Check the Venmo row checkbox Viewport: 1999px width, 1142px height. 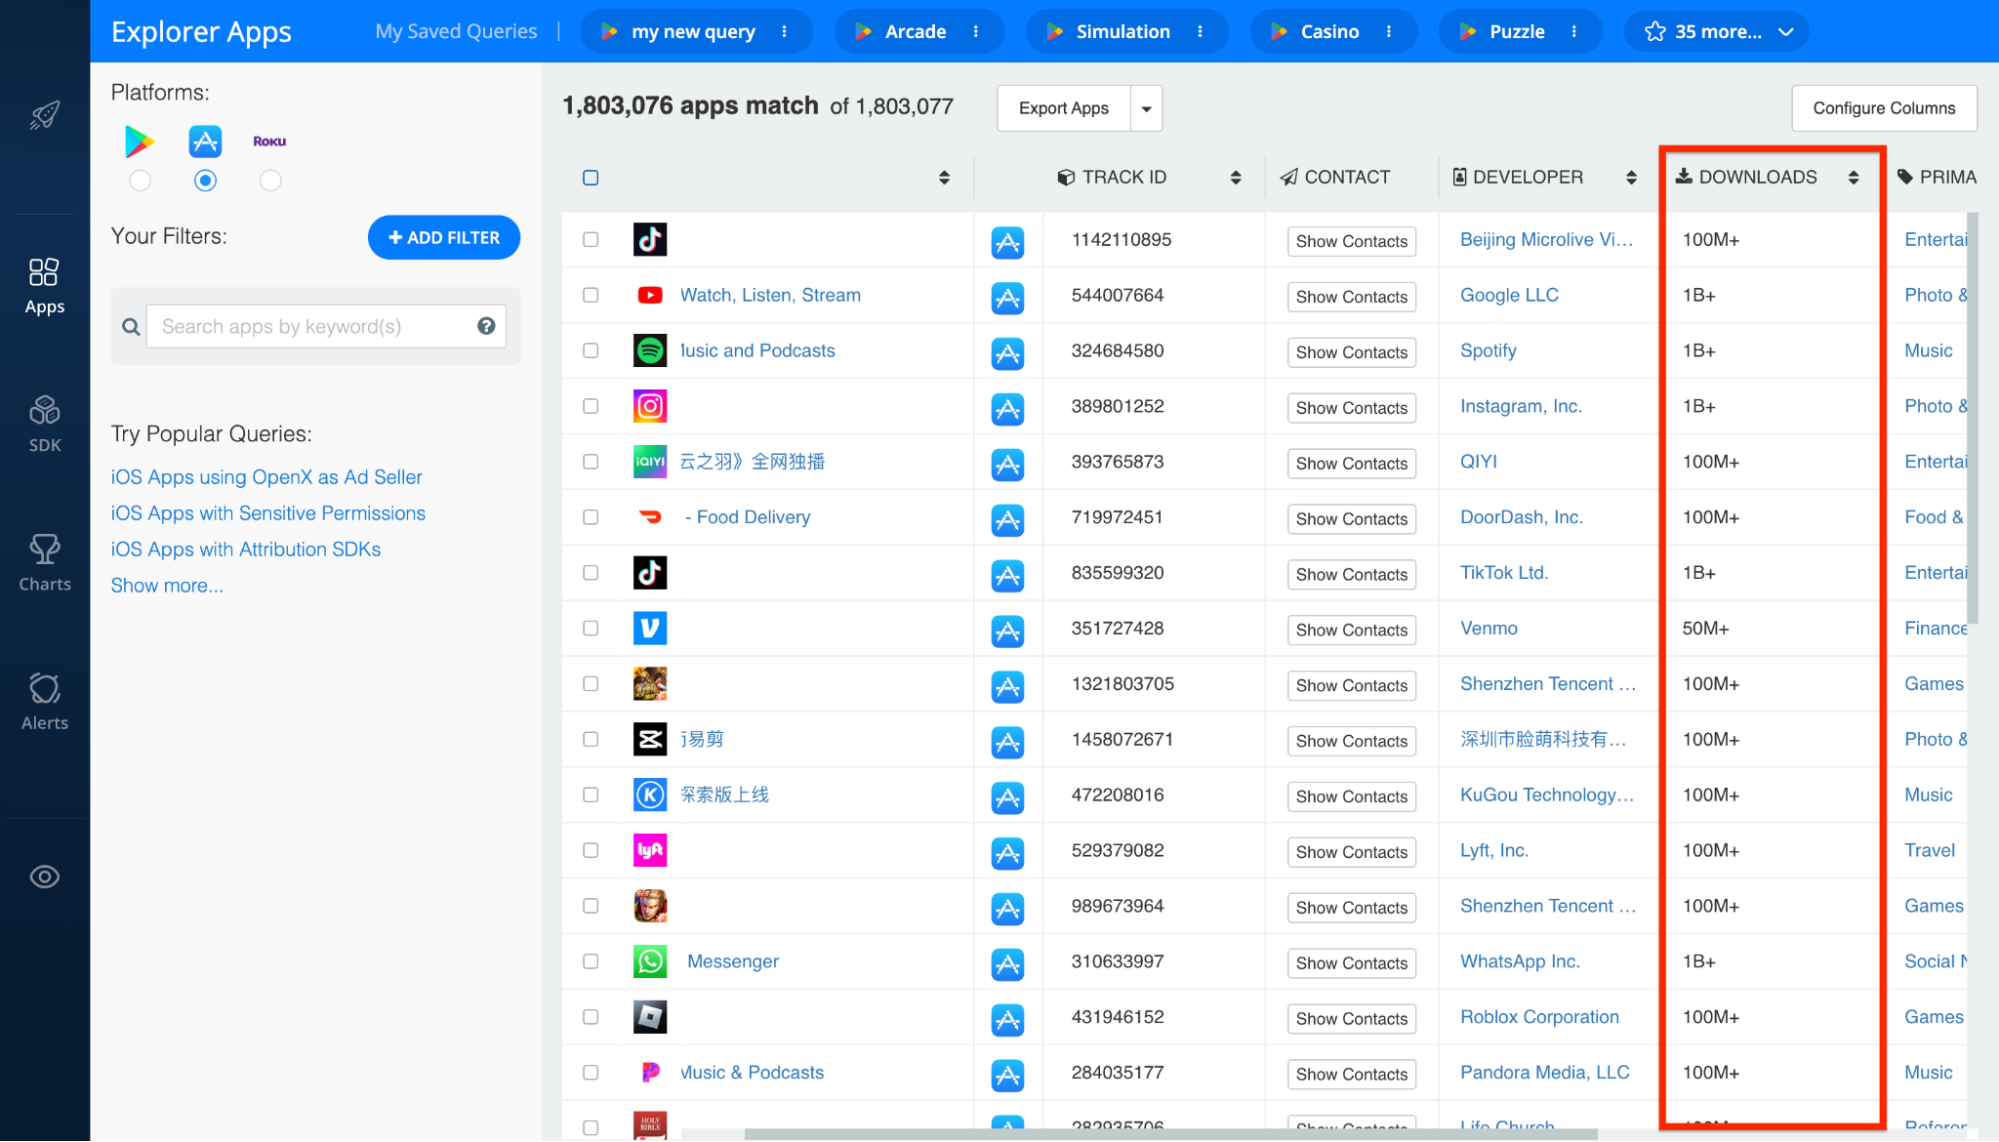click(591, 628)
